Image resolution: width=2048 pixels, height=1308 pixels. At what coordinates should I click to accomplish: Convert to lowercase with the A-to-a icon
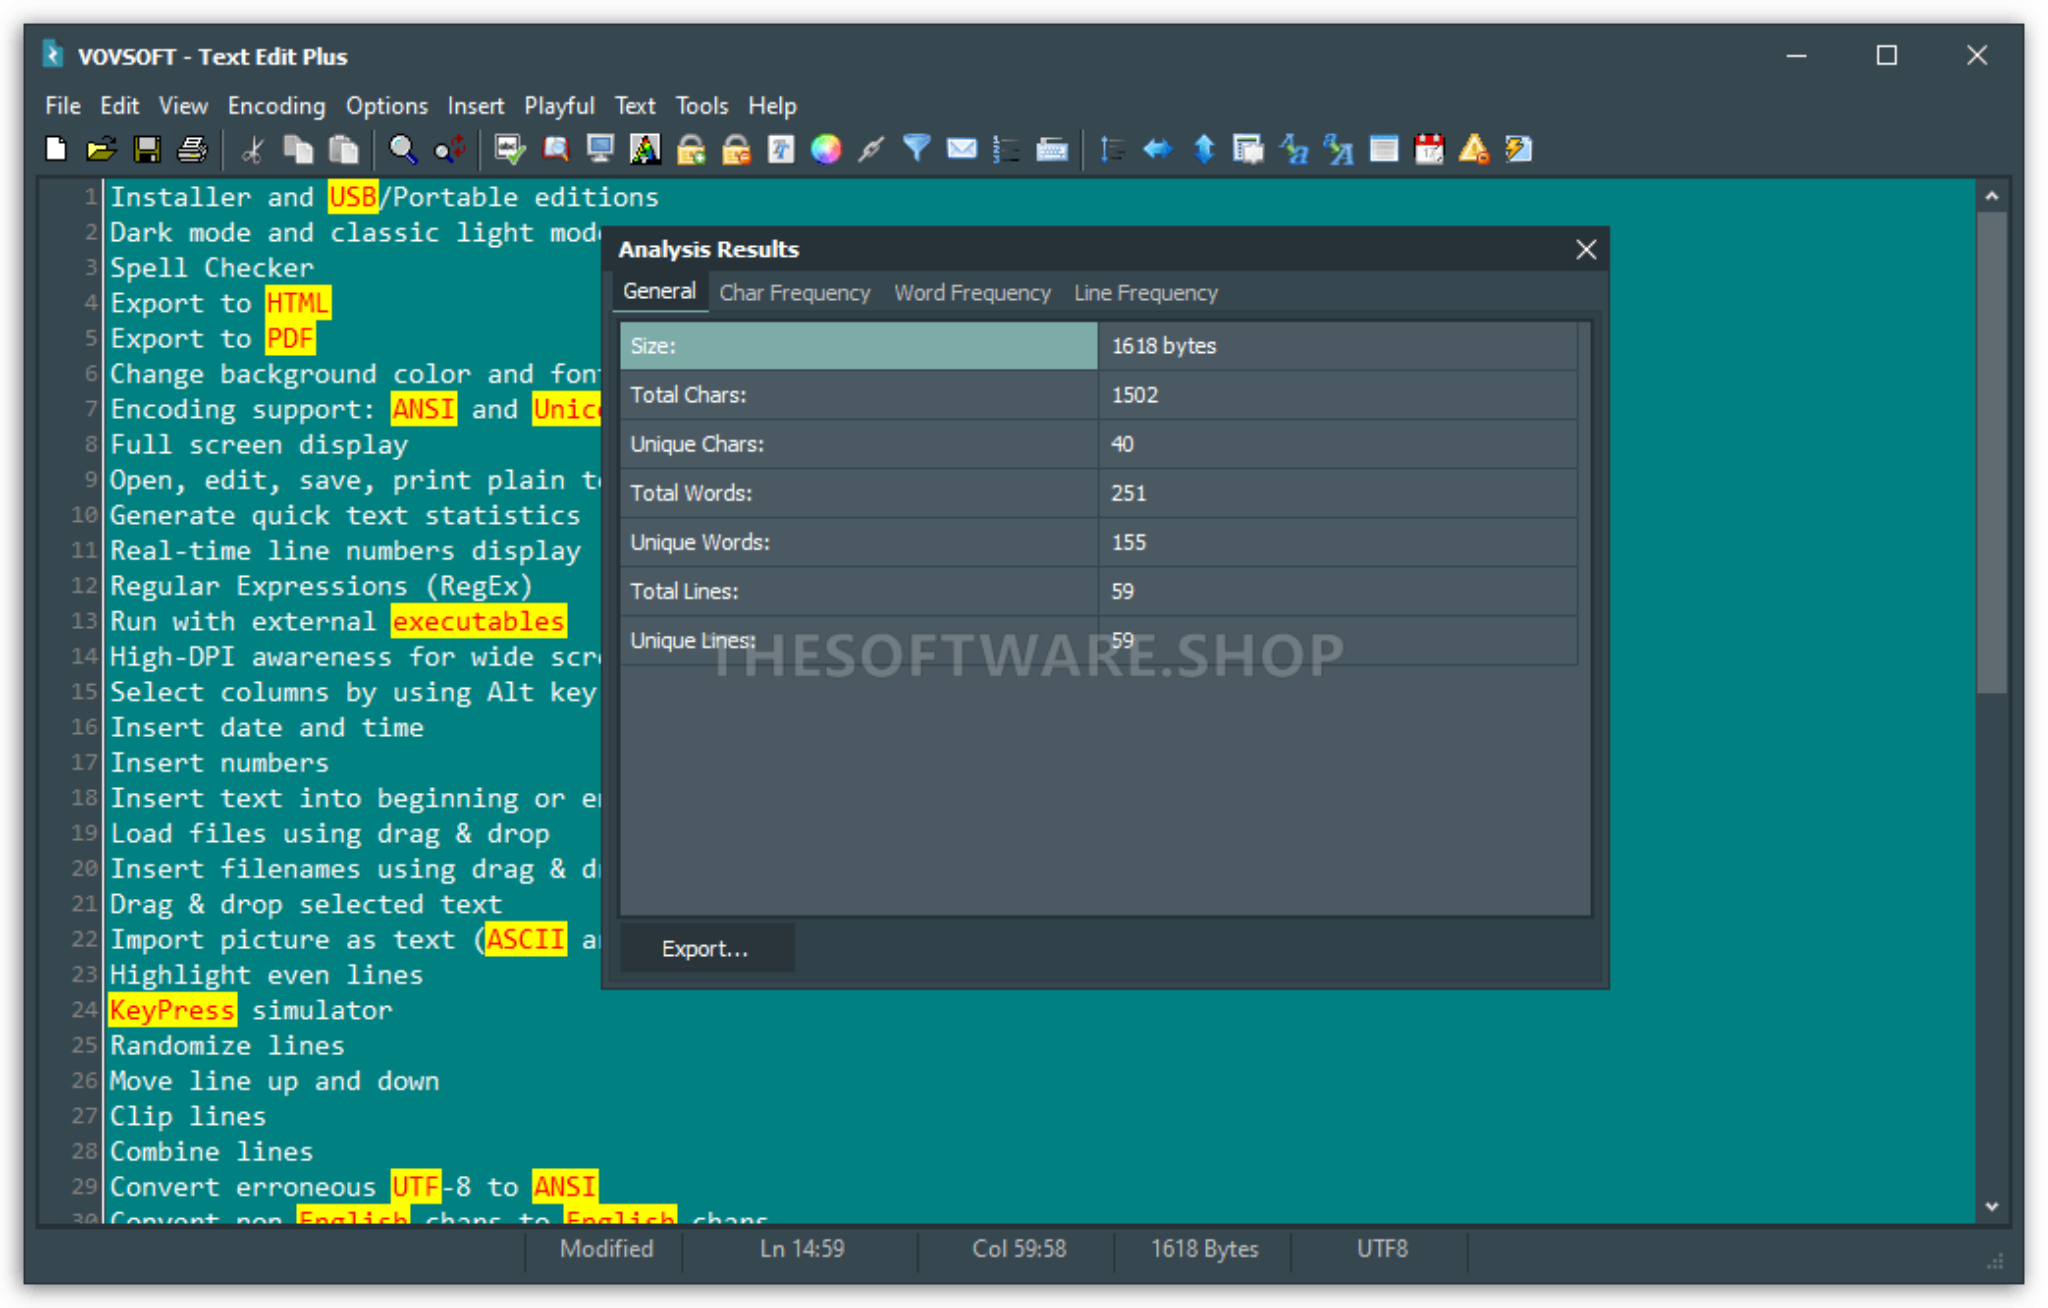tap(1294, 149)
